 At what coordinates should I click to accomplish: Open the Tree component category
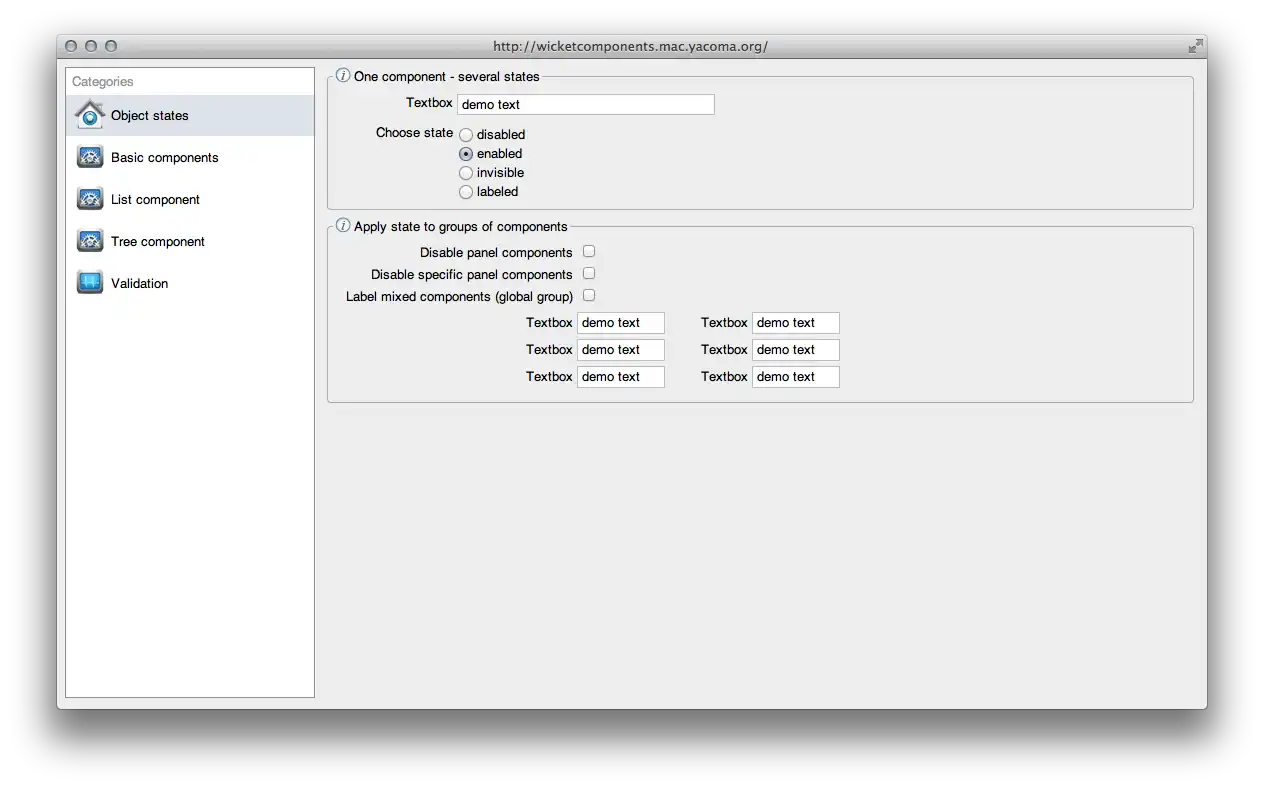[x=190, y=241]
